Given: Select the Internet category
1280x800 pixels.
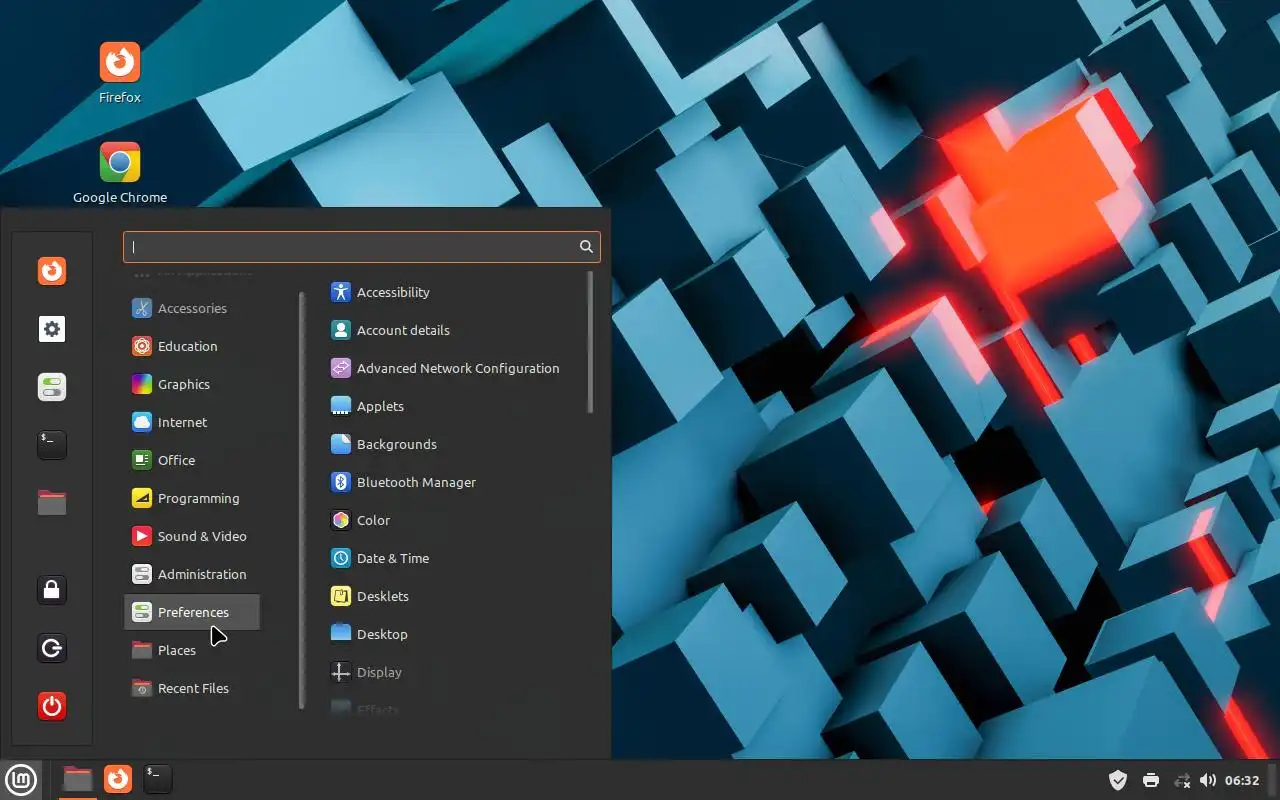Looking at the screenshot, I should point(192,422).
